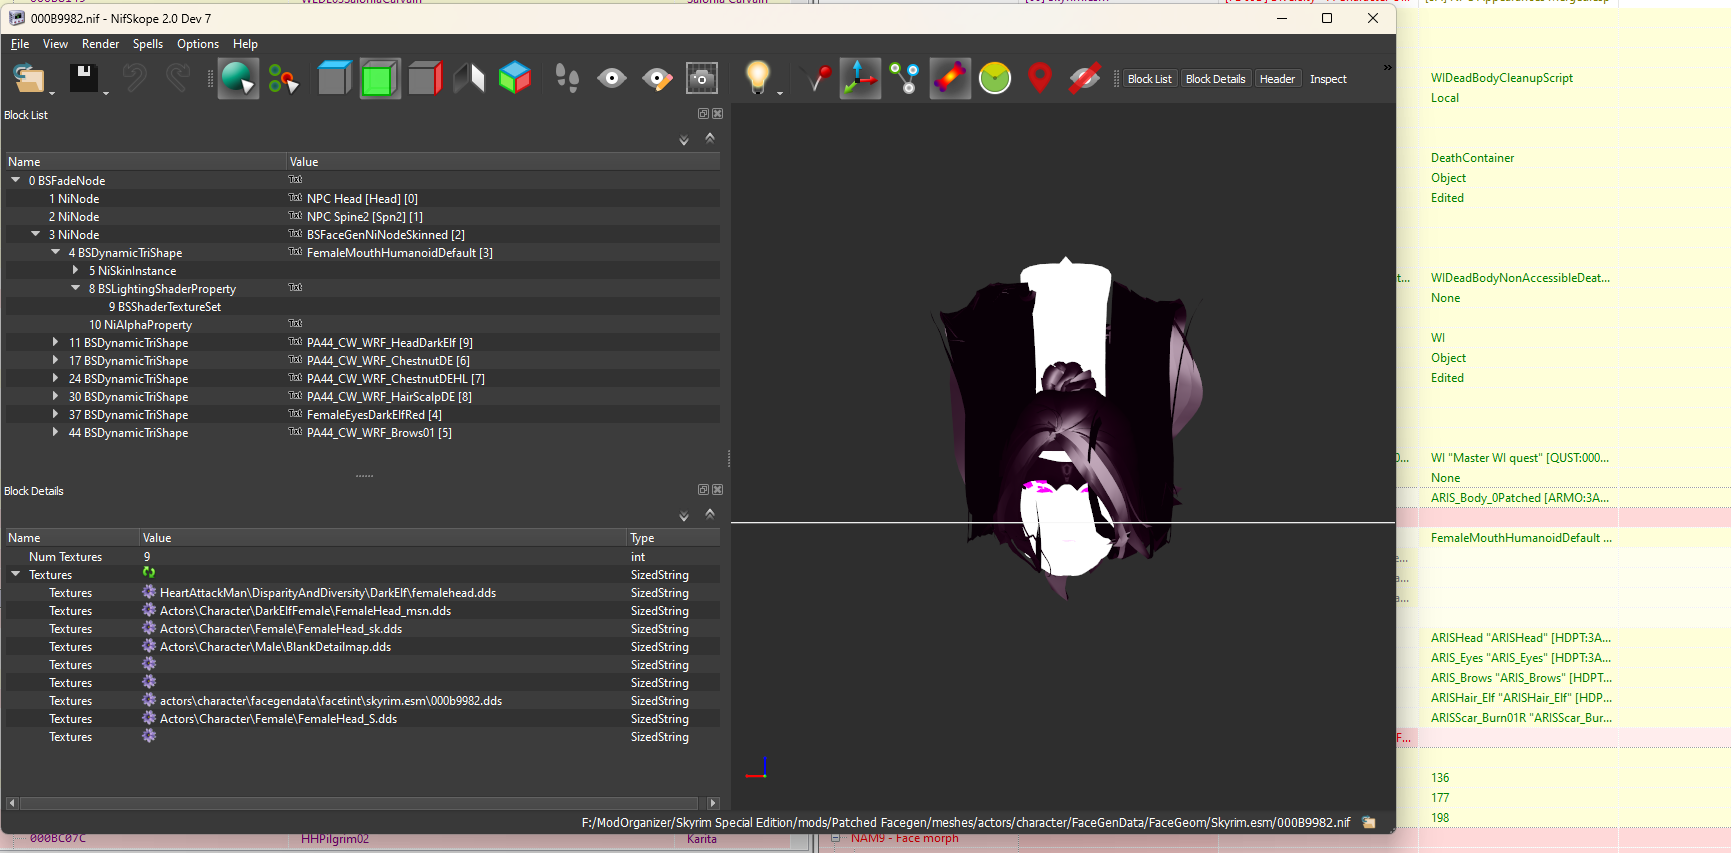
Task: Collapse the 3 NiNode tree node
Action: pyautogui.click(x=36, y=234)
